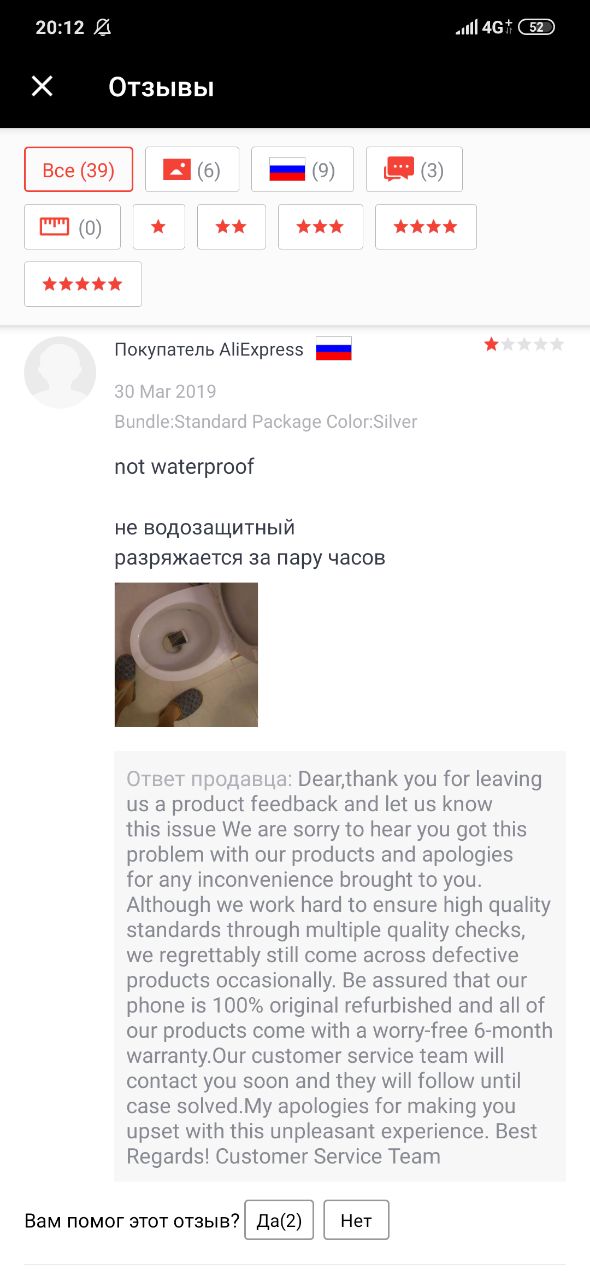
Task: Tap the one-star rating of review
Action: point(524,344)
